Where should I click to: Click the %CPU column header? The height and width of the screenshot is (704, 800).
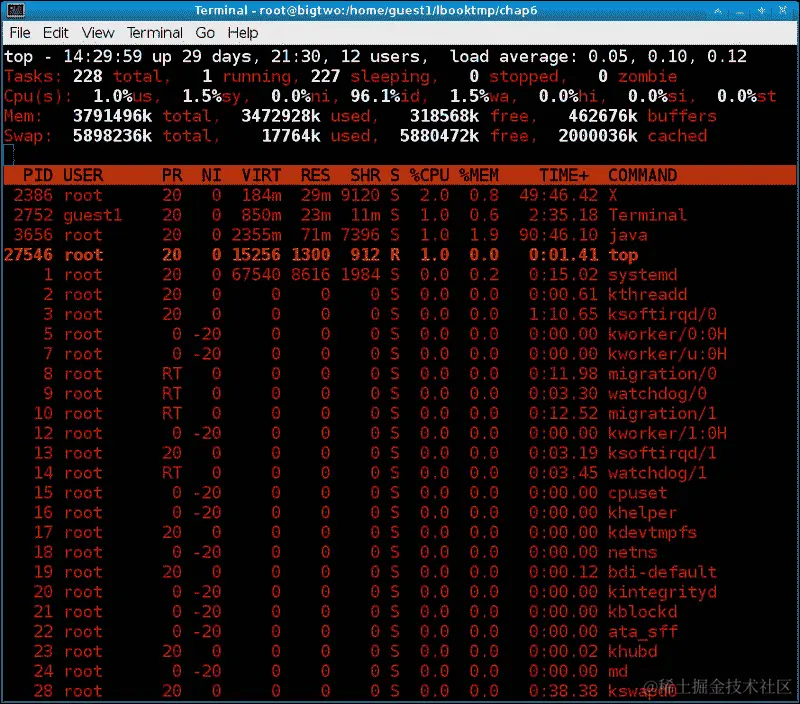(430, 175)
